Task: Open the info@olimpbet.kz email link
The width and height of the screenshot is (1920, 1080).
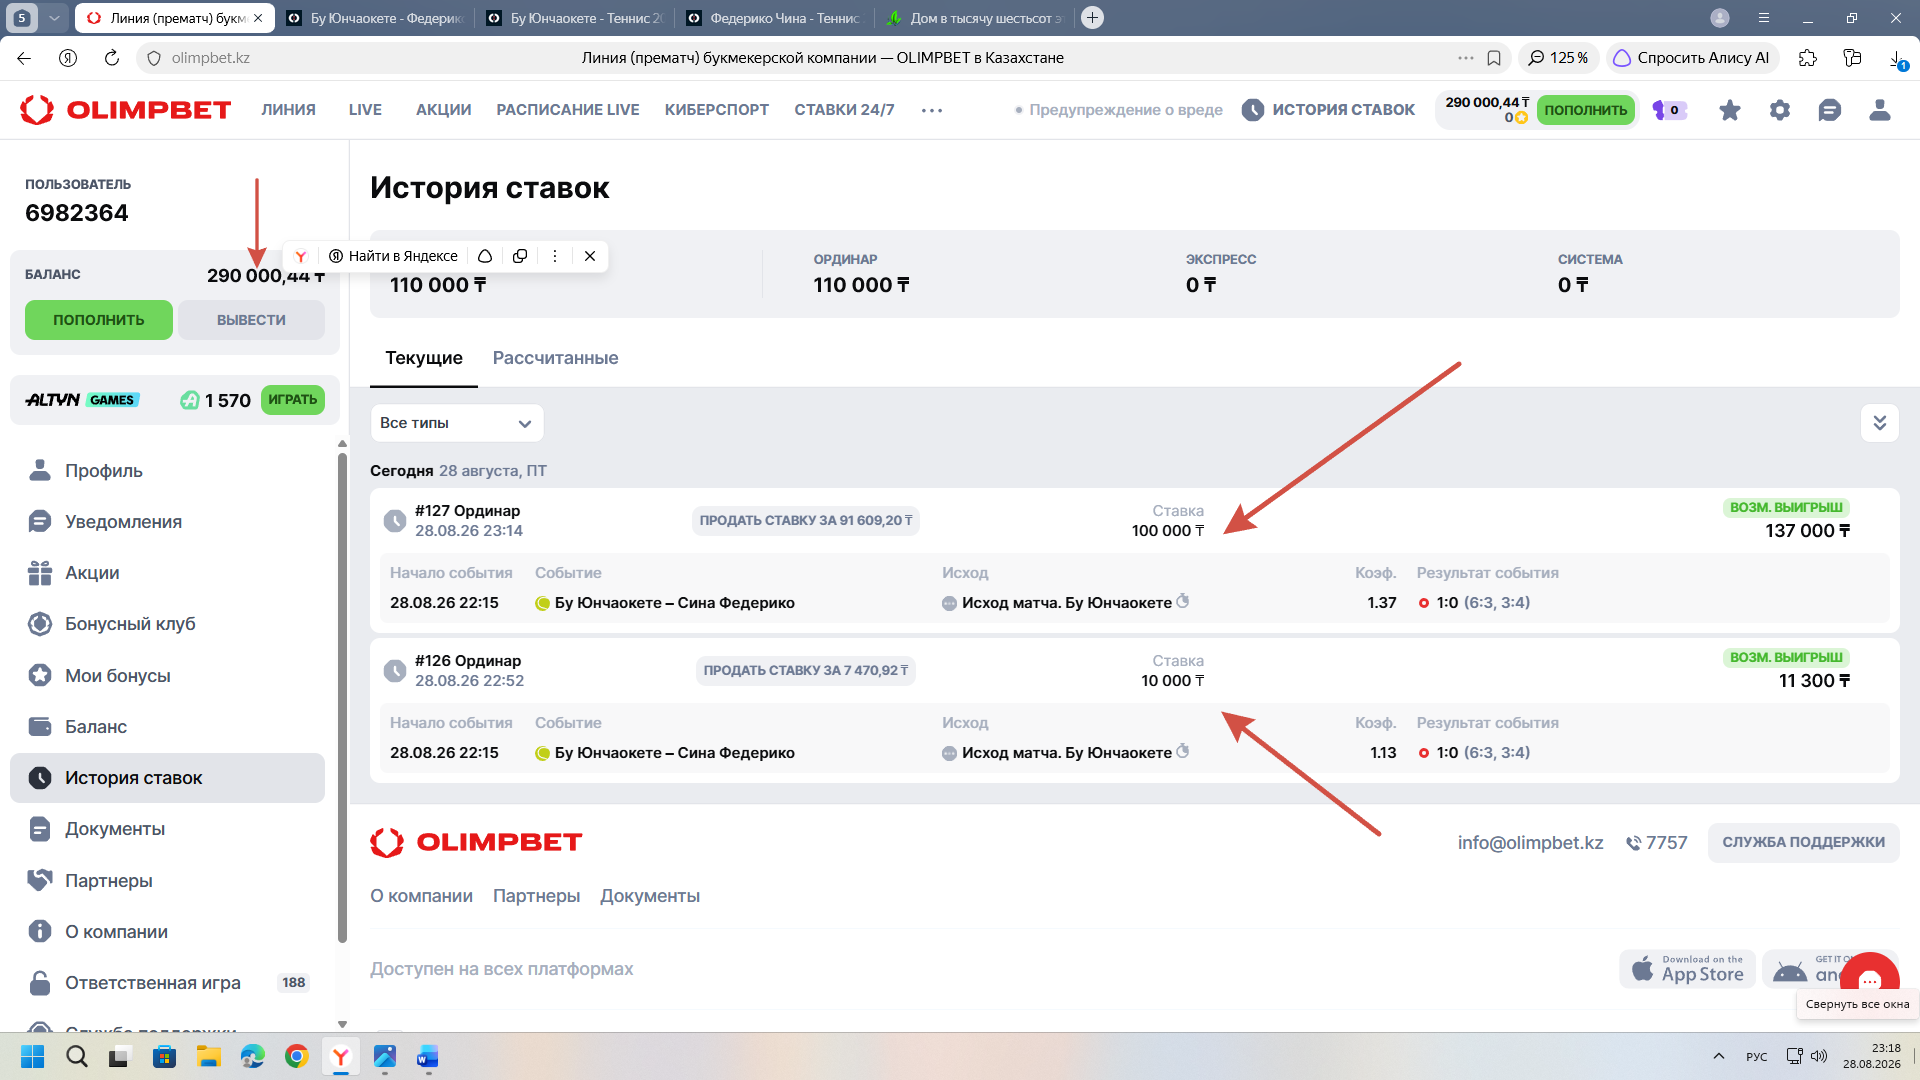Action: point(1530,843)
